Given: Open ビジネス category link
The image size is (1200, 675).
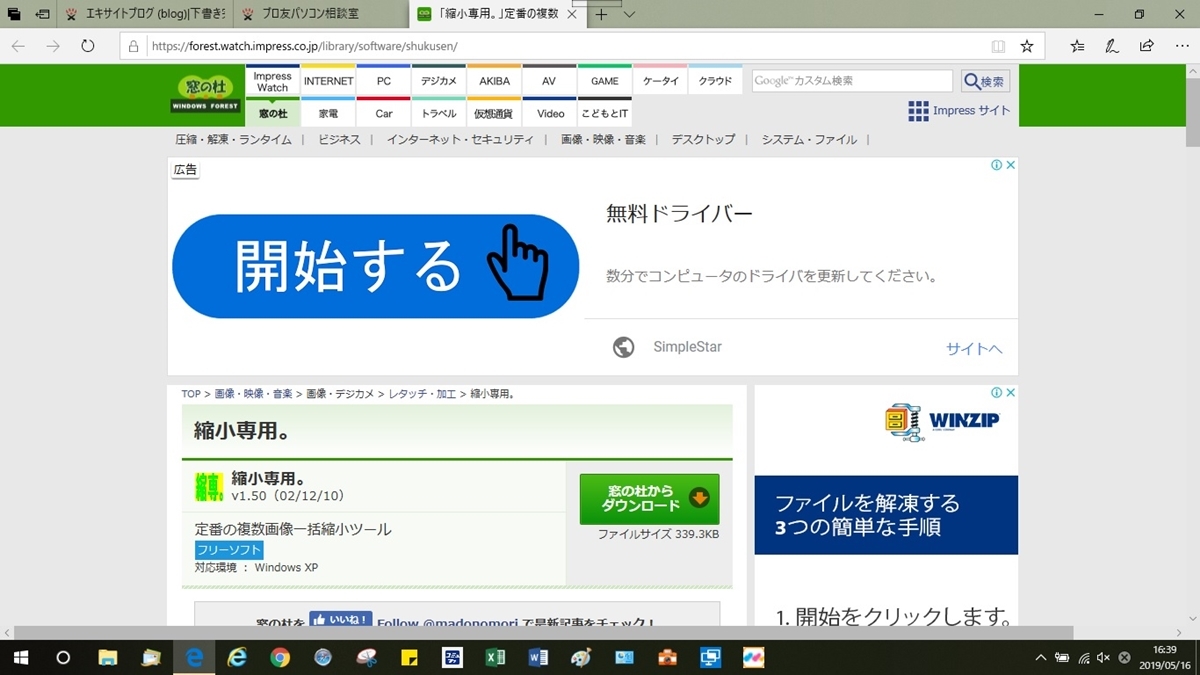Looking at the screenshot, I should pos(339,140).
